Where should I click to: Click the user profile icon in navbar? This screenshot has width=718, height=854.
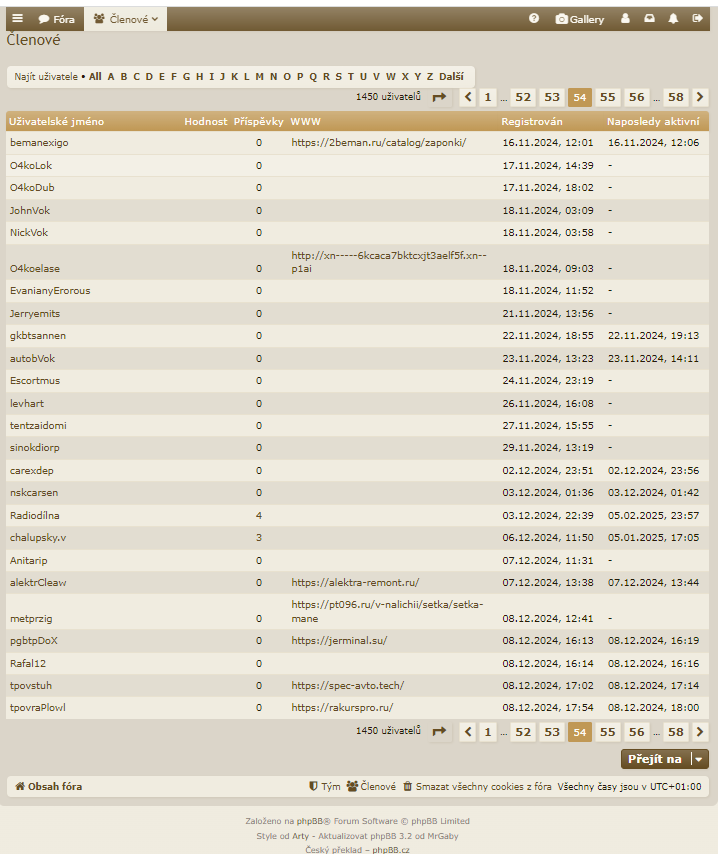[626, 19]
